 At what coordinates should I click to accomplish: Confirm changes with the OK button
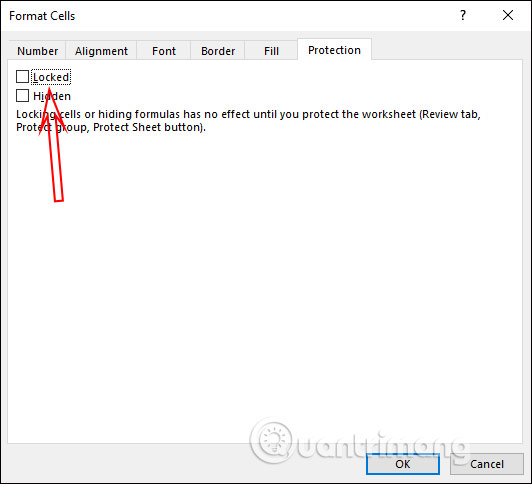point(403,464)
